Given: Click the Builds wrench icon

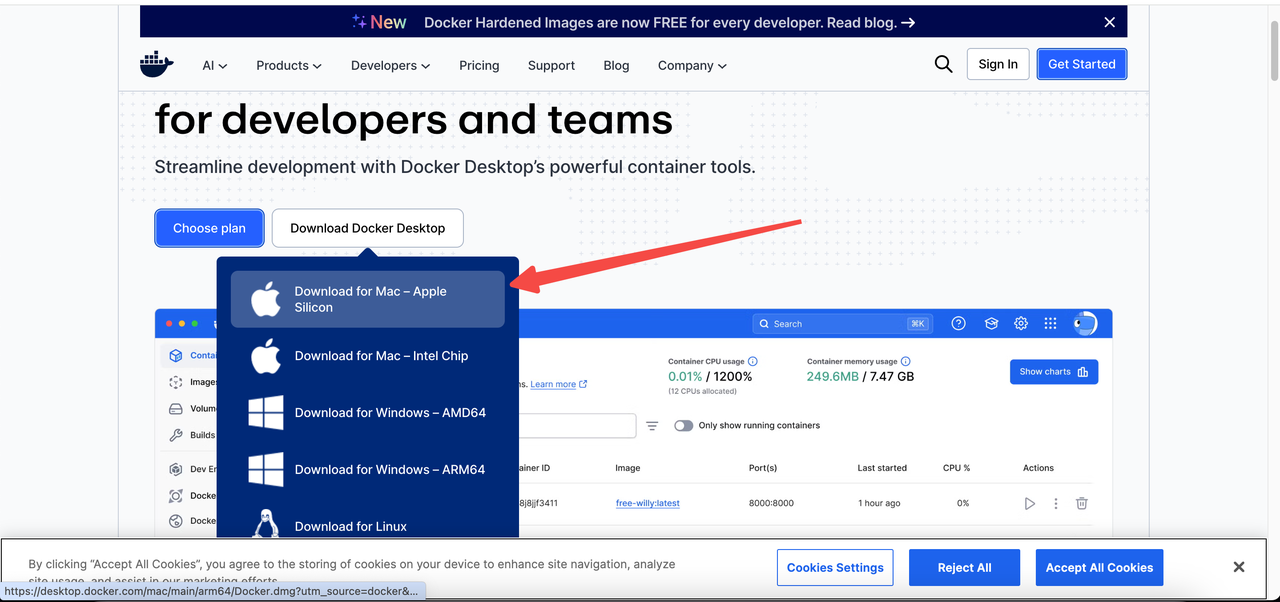Looking at the screenshot, I should coord(176,435).
